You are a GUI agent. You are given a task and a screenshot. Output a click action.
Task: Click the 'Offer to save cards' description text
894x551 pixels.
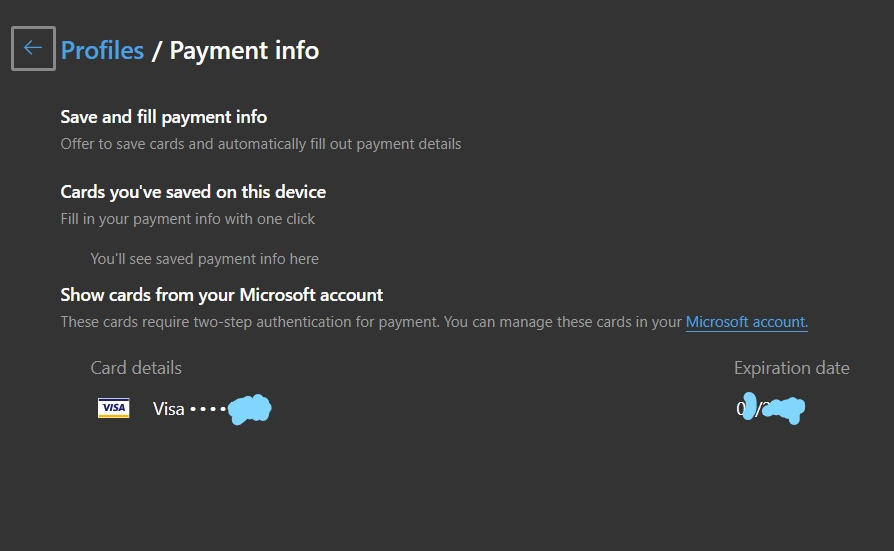point(260,144)
